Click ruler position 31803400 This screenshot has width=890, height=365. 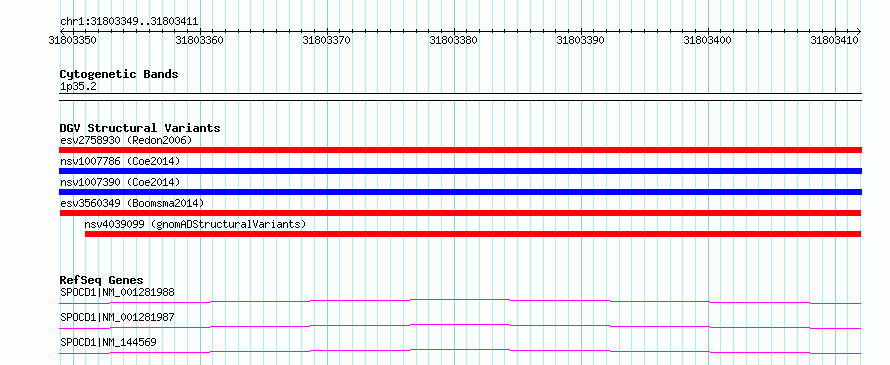[708, 40]
